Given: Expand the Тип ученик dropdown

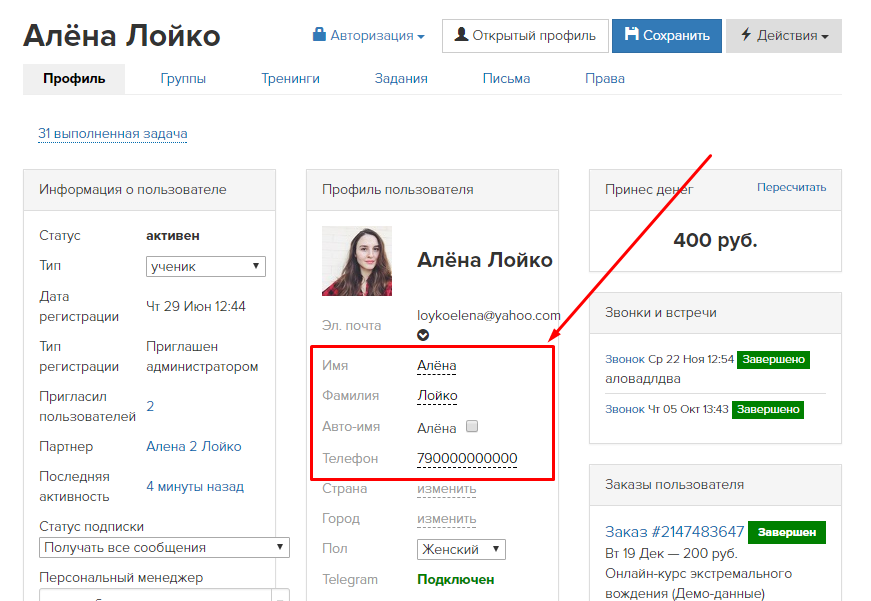Looking at the screenshot, I should pos(206,266).
